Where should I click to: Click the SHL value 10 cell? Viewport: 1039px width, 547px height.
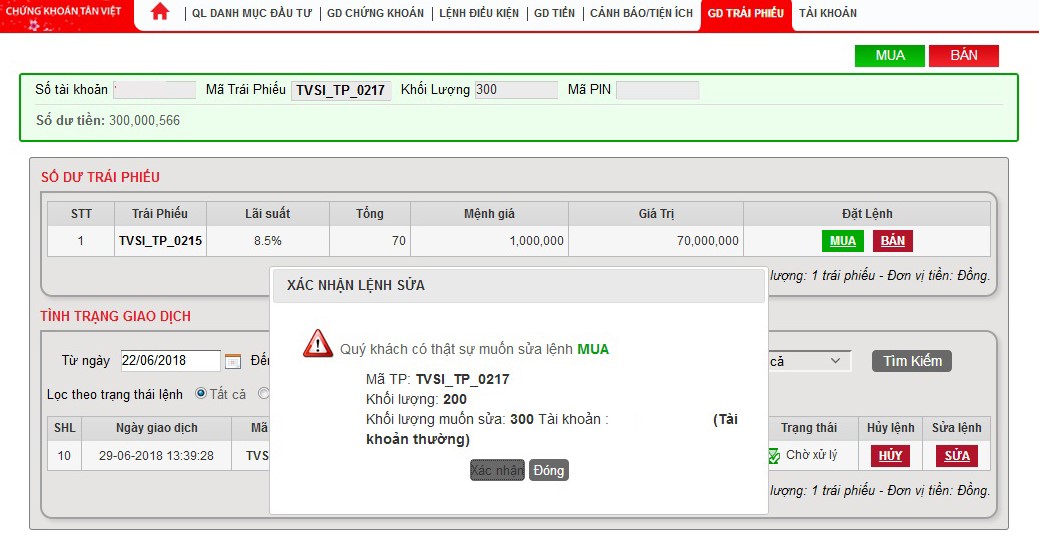(x=64, y=456)
